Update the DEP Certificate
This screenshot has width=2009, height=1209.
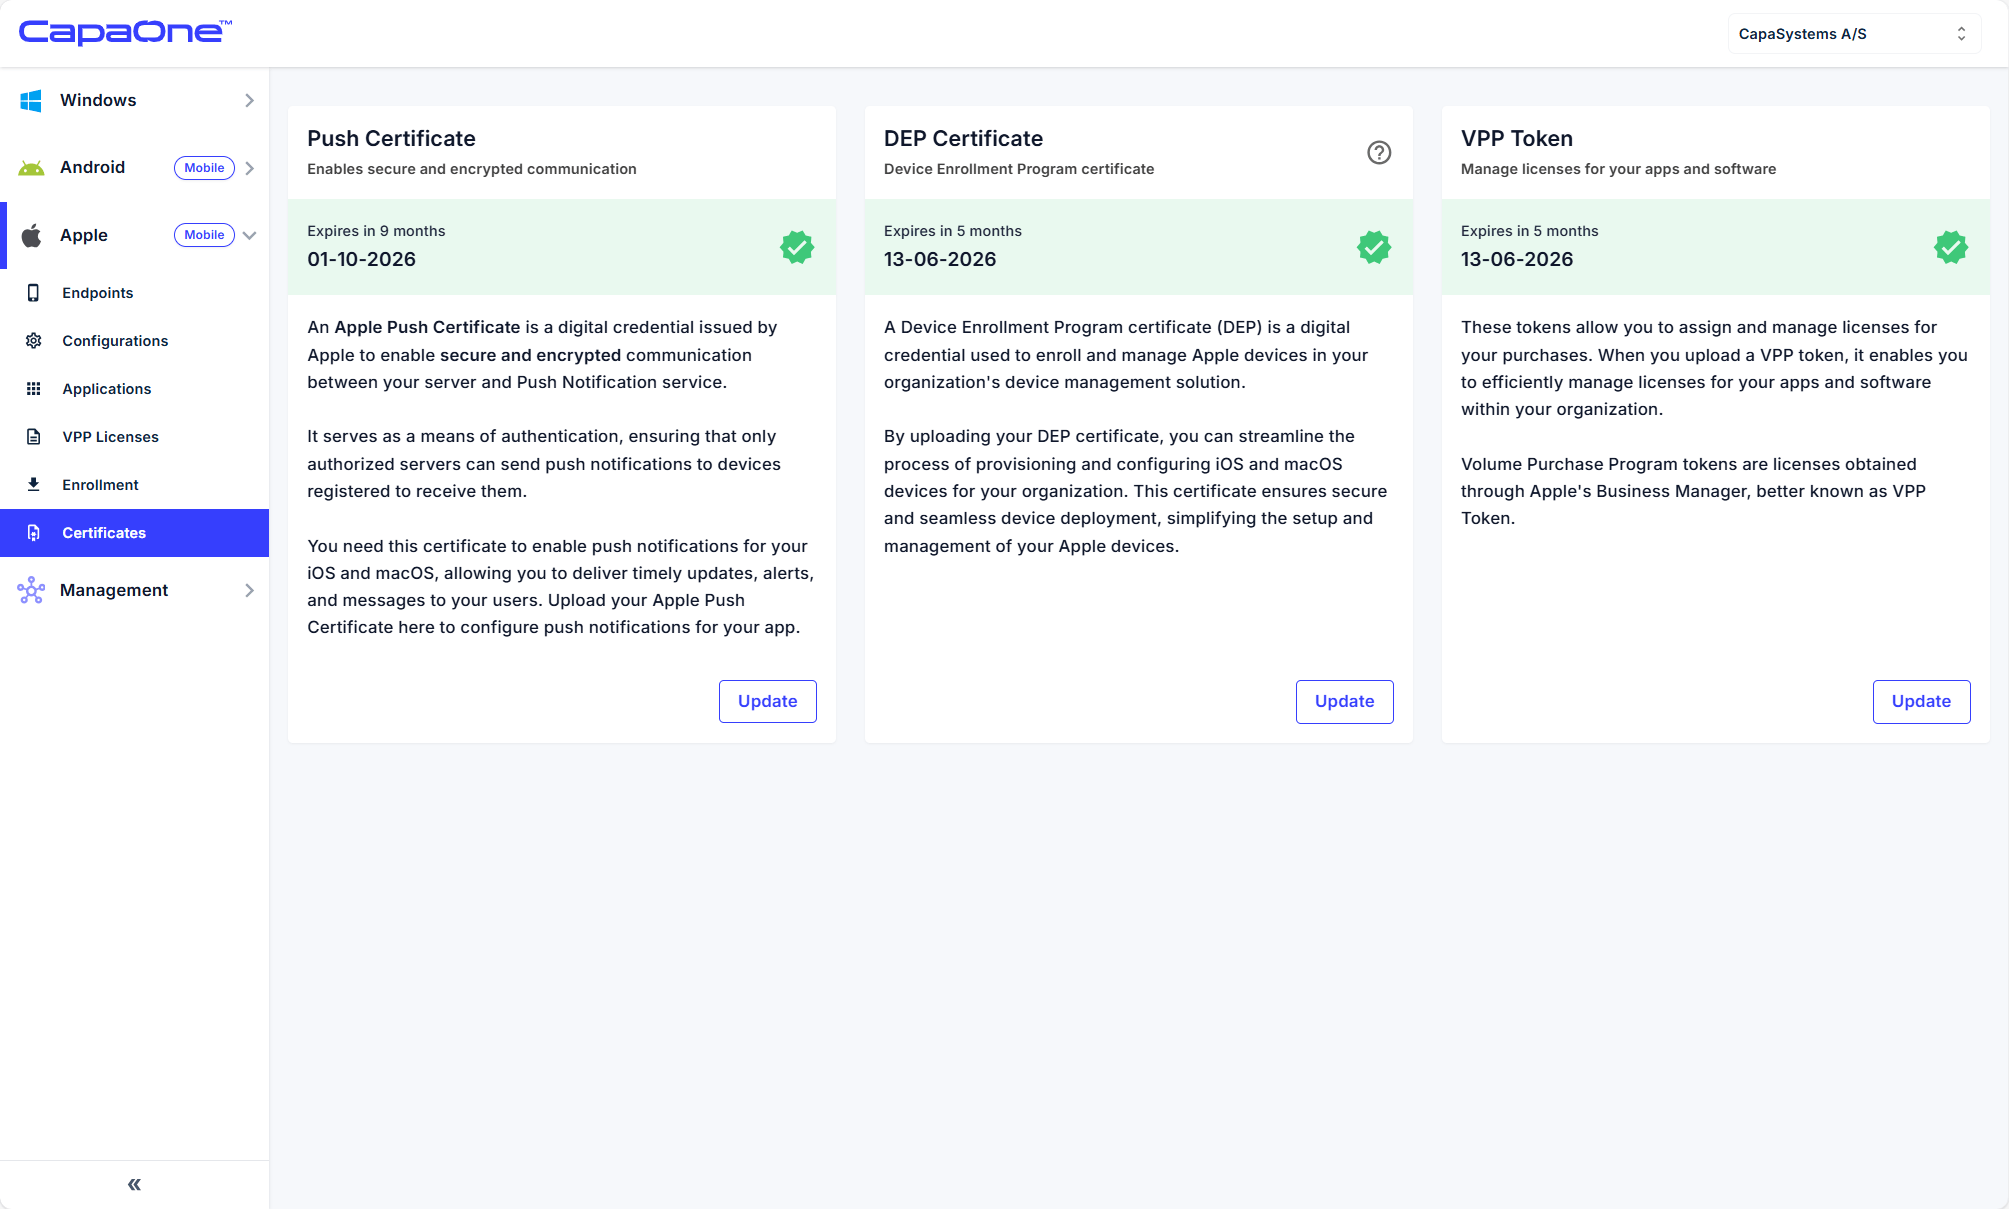coord(1345,702)
